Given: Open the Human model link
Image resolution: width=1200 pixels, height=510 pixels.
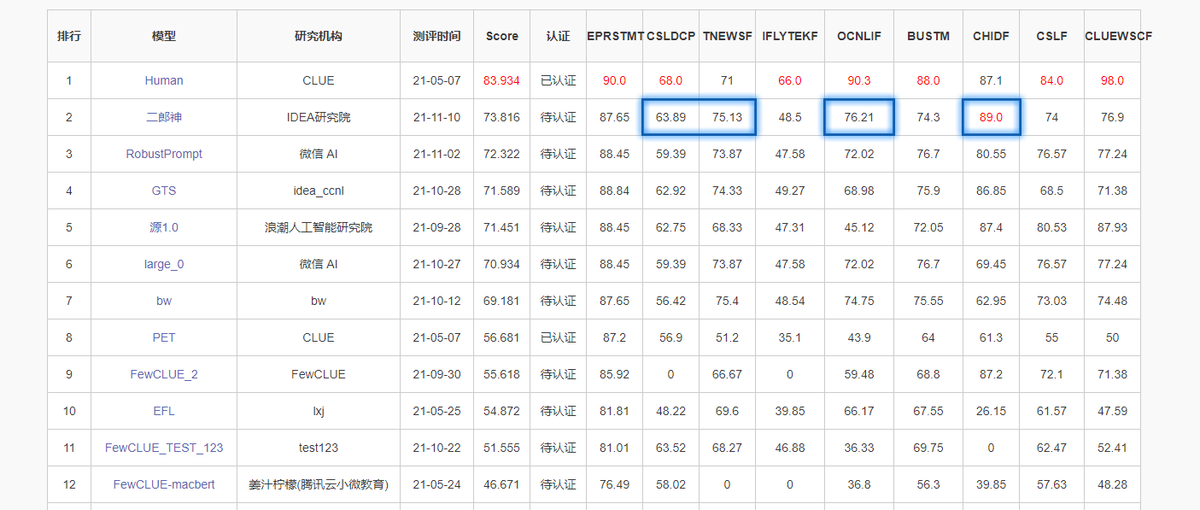Looking at the screenshot, I should 164,81.
